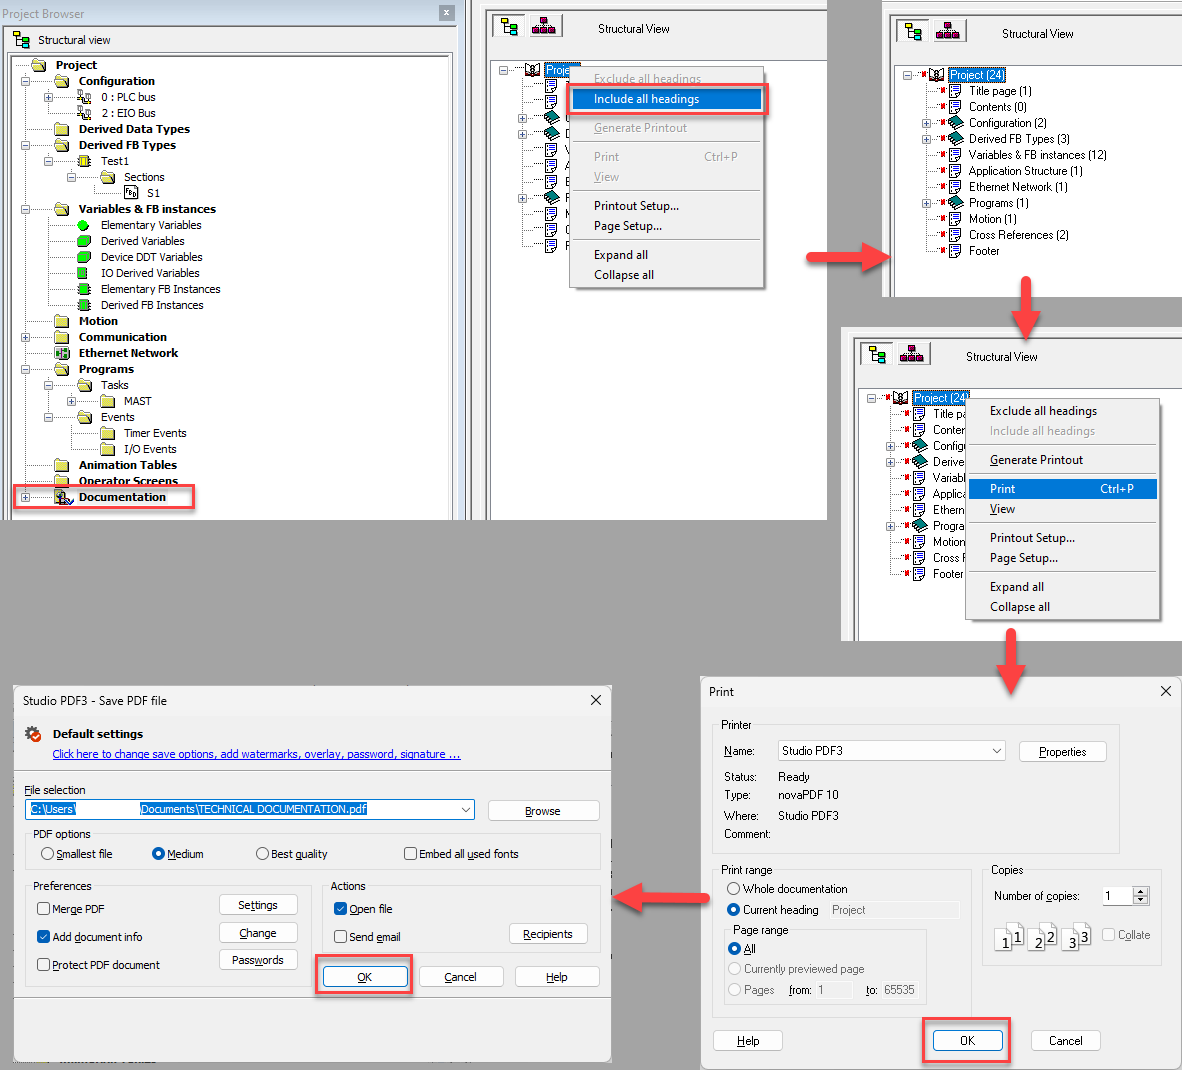Check Send email option

pos(341,937)
